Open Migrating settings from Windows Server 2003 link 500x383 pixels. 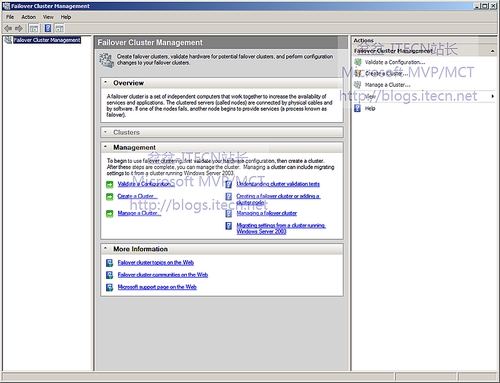pyautogui.click(x=281, y=228)
